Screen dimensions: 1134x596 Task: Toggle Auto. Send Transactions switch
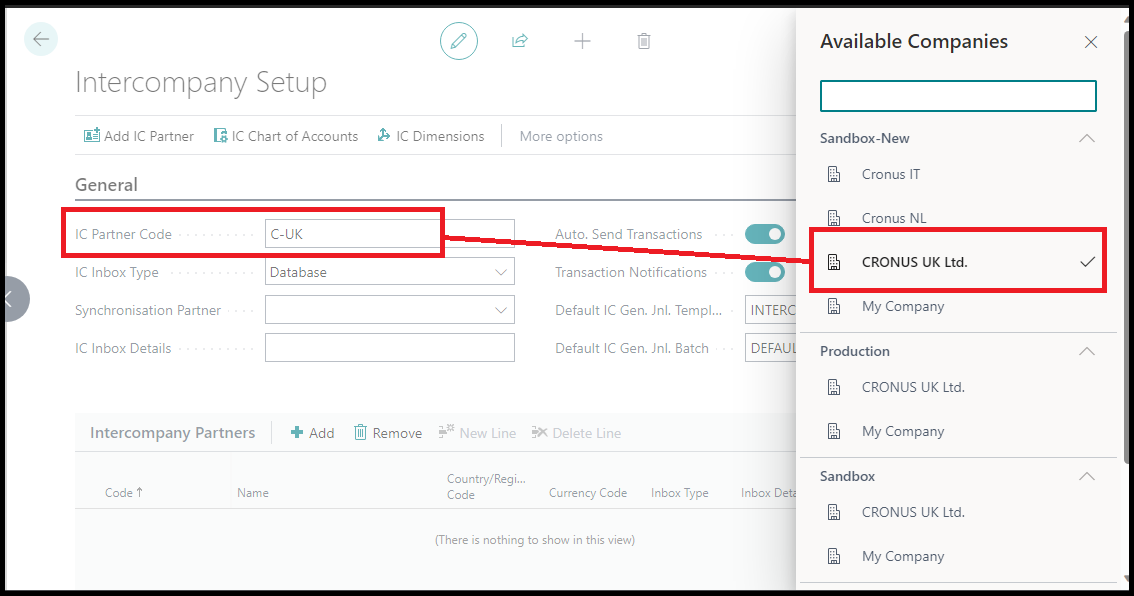(x=764, y=234)
